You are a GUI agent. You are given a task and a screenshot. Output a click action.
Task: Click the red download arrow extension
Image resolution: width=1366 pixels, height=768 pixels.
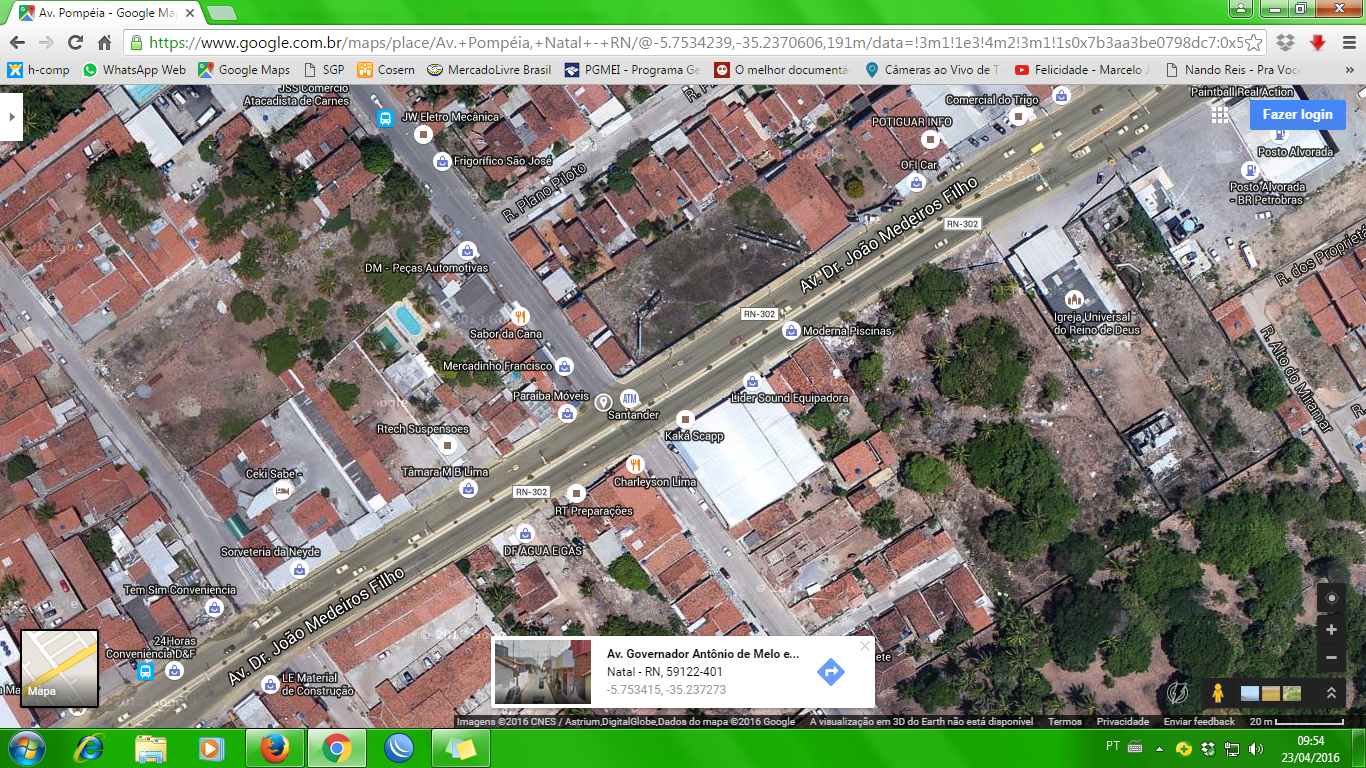(x=1318, y=43)
